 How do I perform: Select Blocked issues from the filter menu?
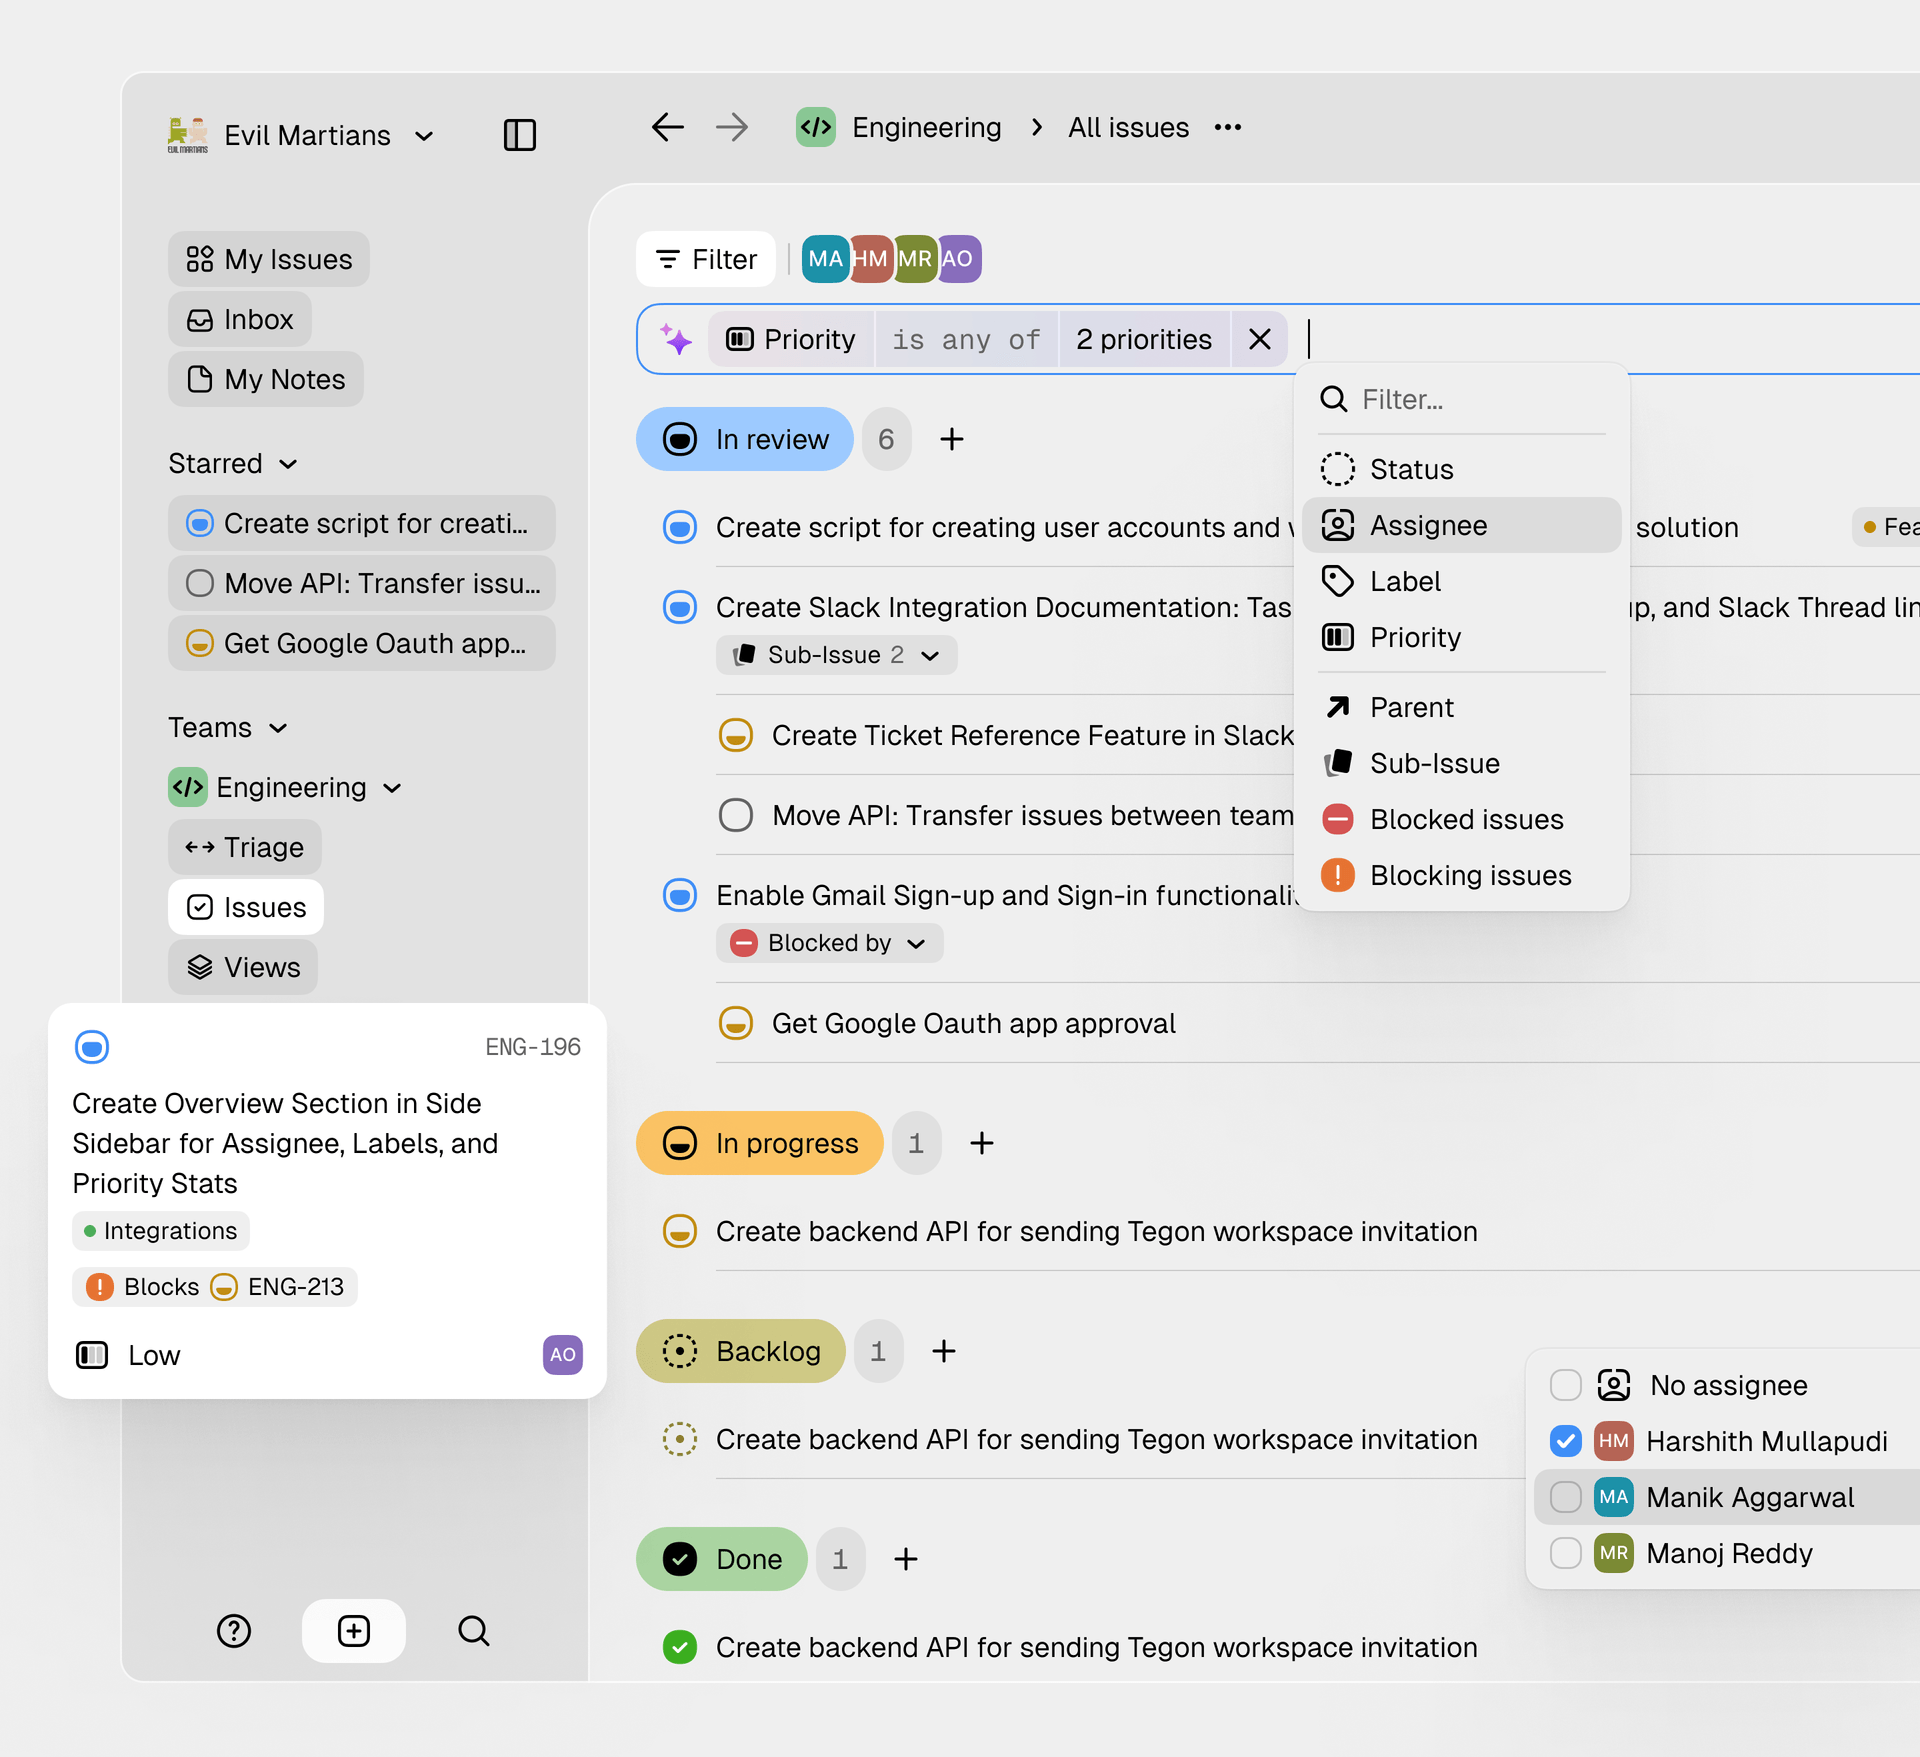pos(1467,819)
